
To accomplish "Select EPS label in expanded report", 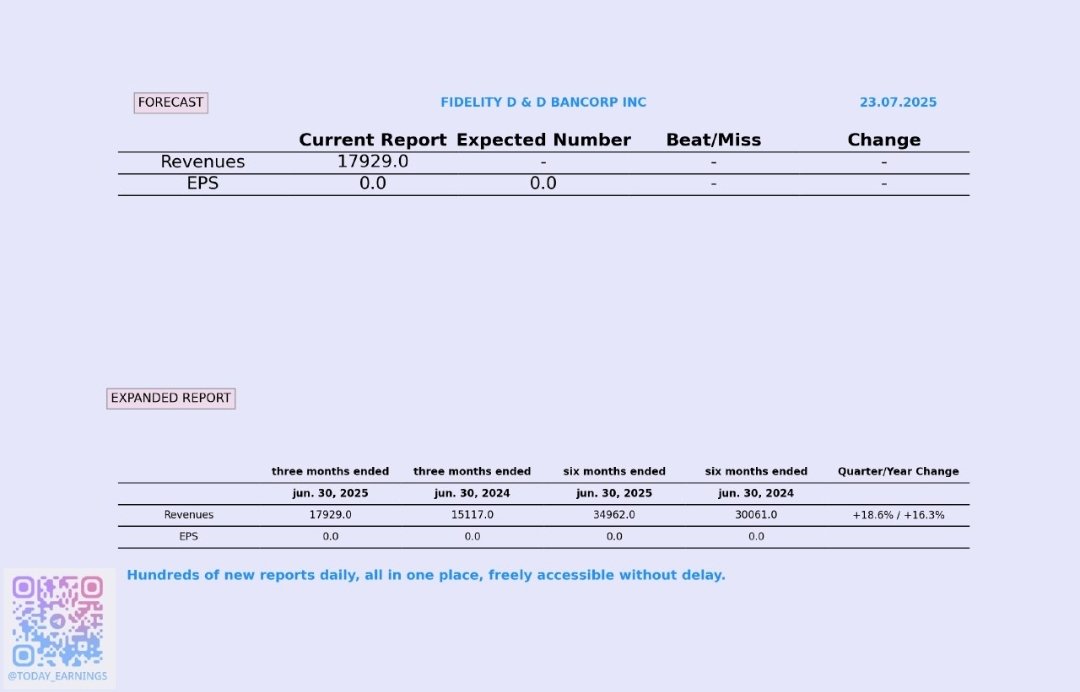I will pyautogui.click(x=189, y=536).
